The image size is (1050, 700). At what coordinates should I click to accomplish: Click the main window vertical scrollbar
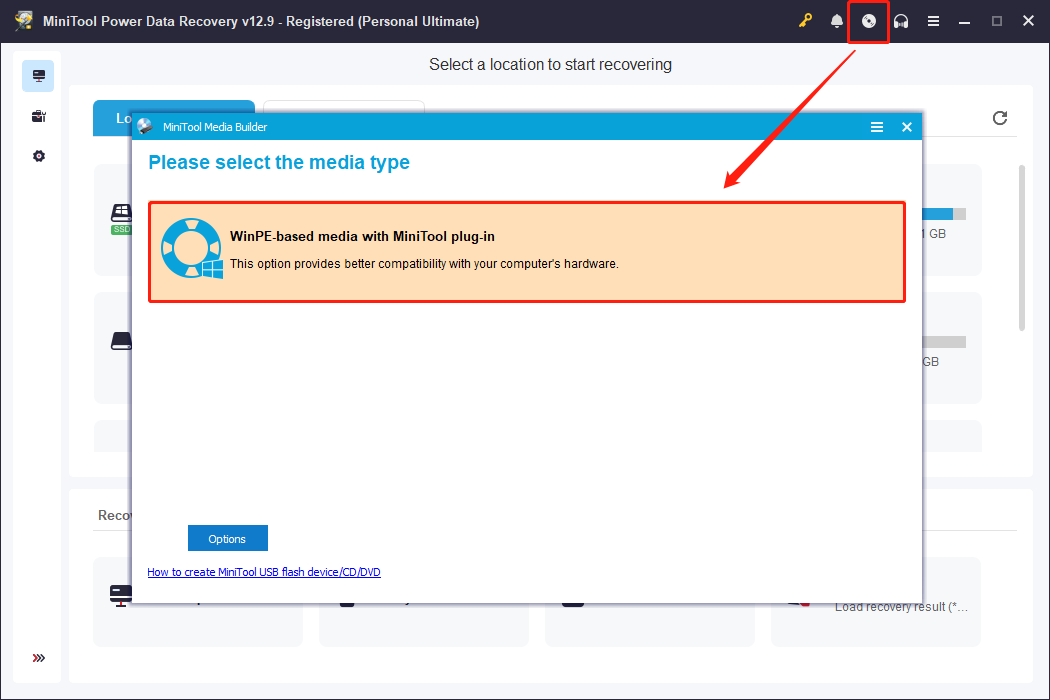click(x=1022, y=248)
